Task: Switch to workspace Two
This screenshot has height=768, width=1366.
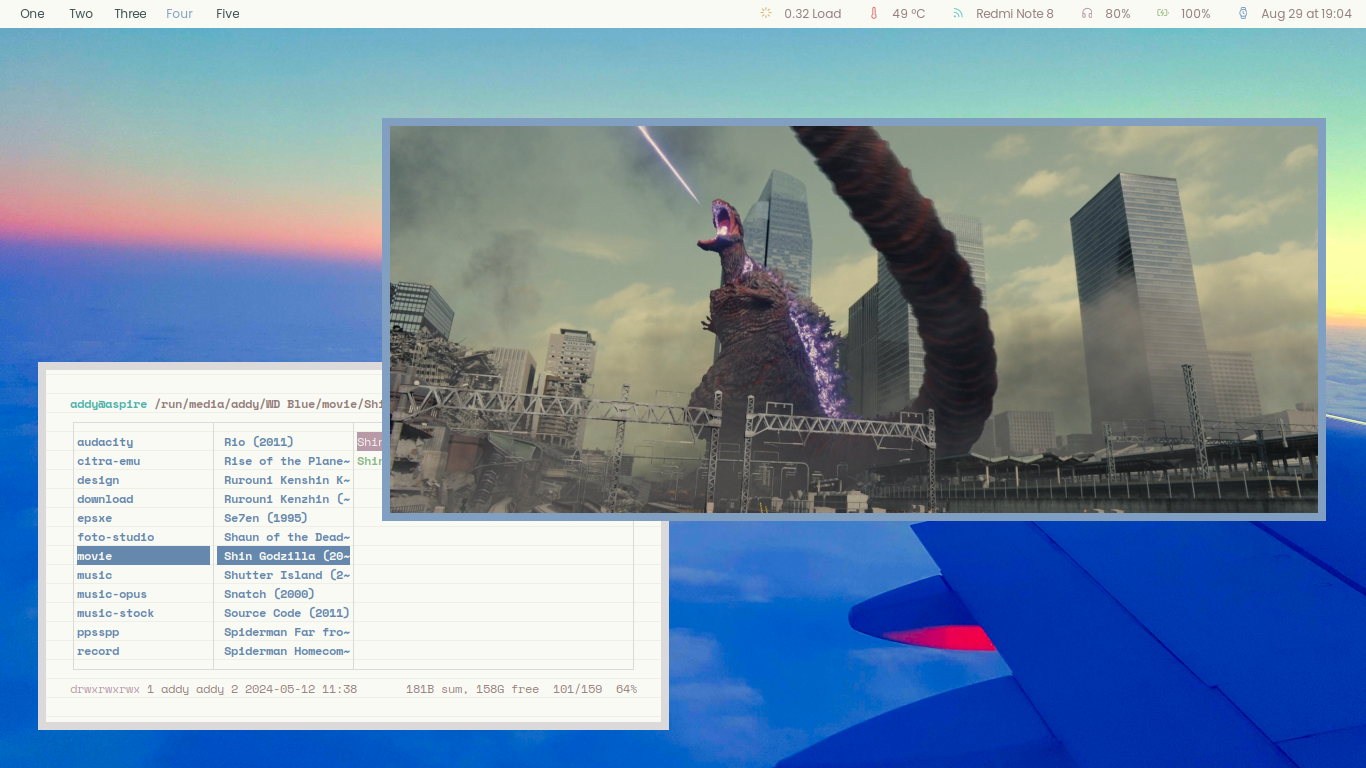Action: [81, 14]
